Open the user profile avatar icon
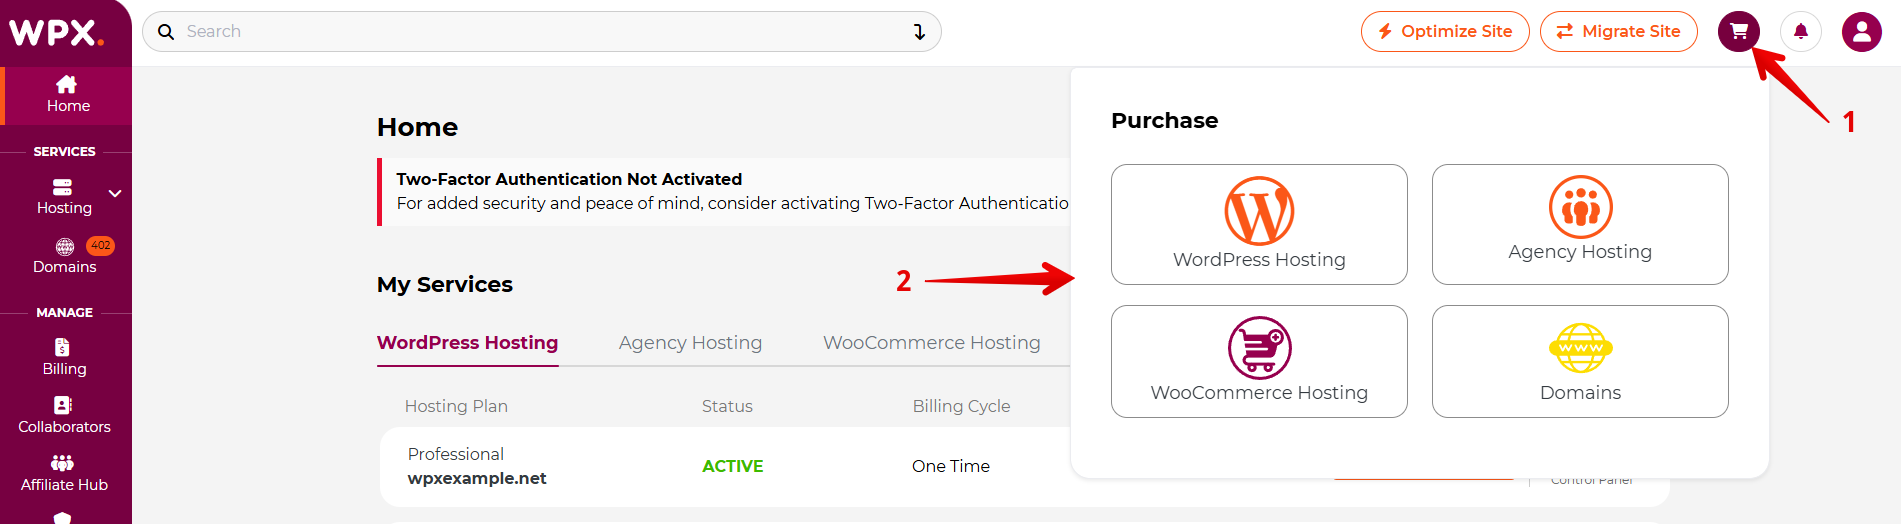Screen dimensions: 1901x524 tap(1862, 32)
